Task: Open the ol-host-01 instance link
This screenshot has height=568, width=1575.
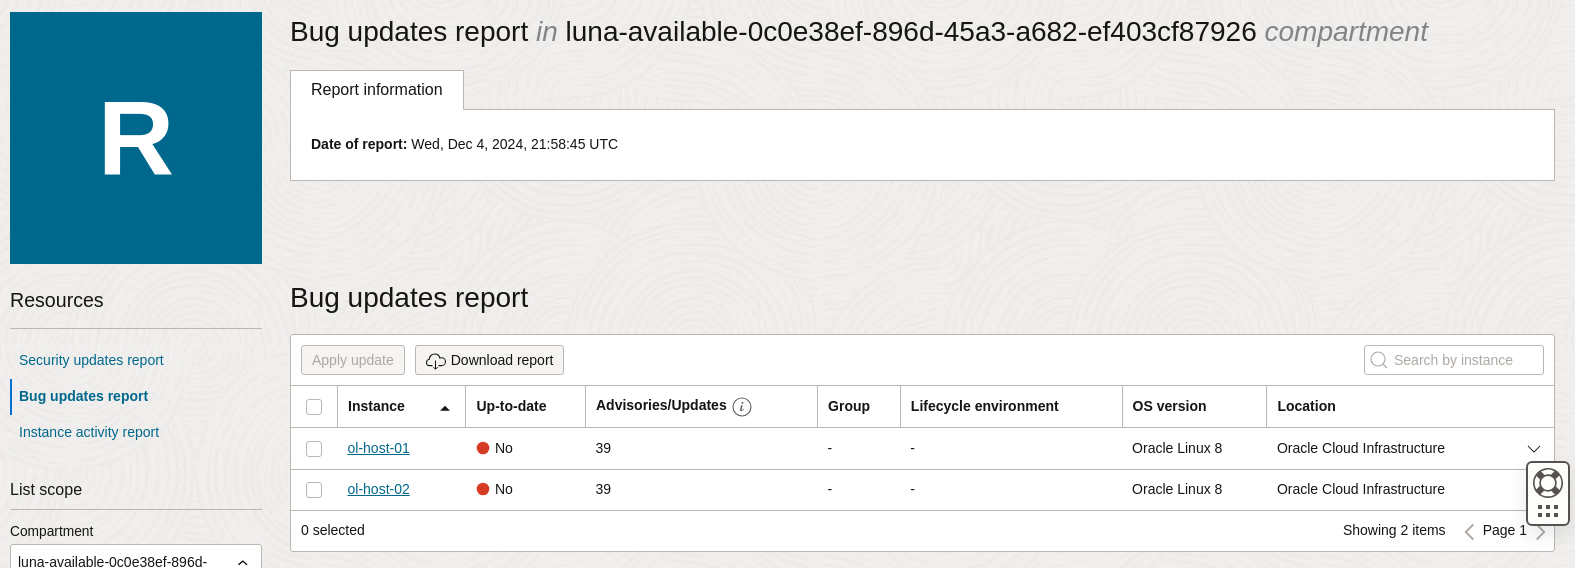Action: [x=378, y=448]
